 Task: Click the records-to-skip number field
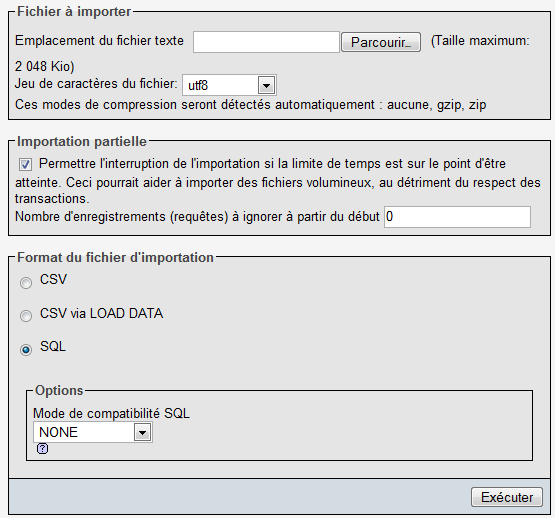click(x=457, y=217)
